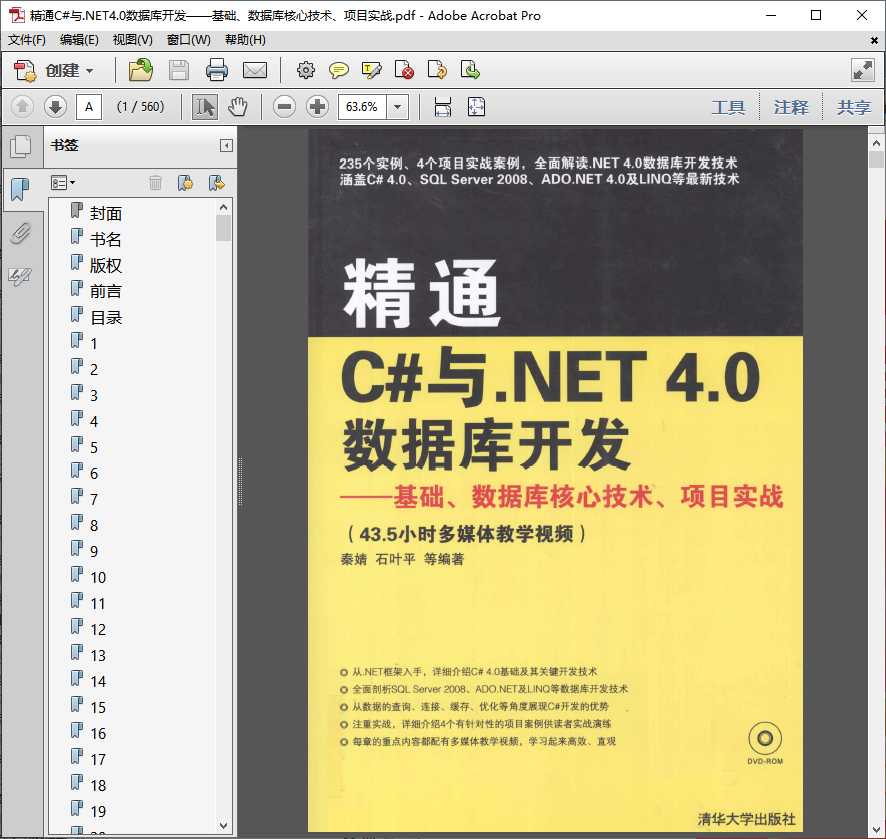The image size is (886, 839).
Task: Open the zoom level dropdown
Action: 396,106
